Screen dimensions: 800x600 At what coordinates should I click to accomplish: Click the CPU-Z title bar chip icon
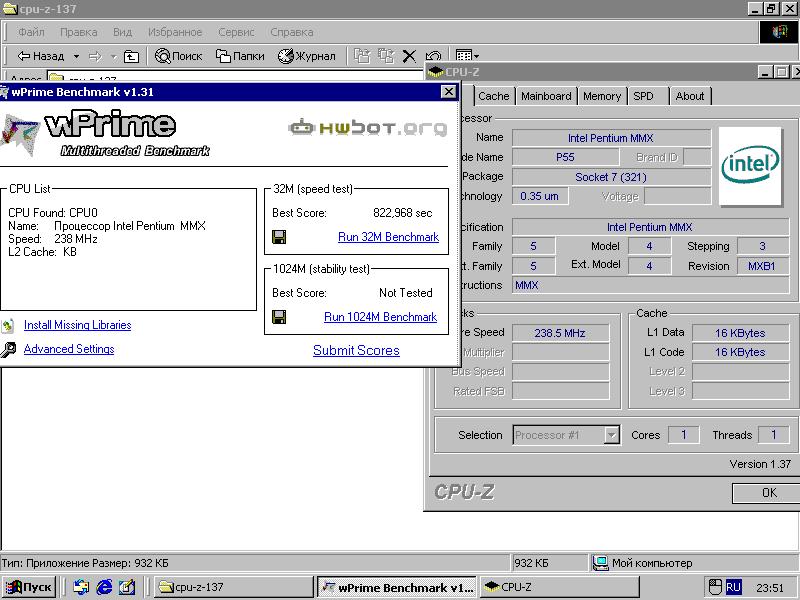(x=435, y=72)
